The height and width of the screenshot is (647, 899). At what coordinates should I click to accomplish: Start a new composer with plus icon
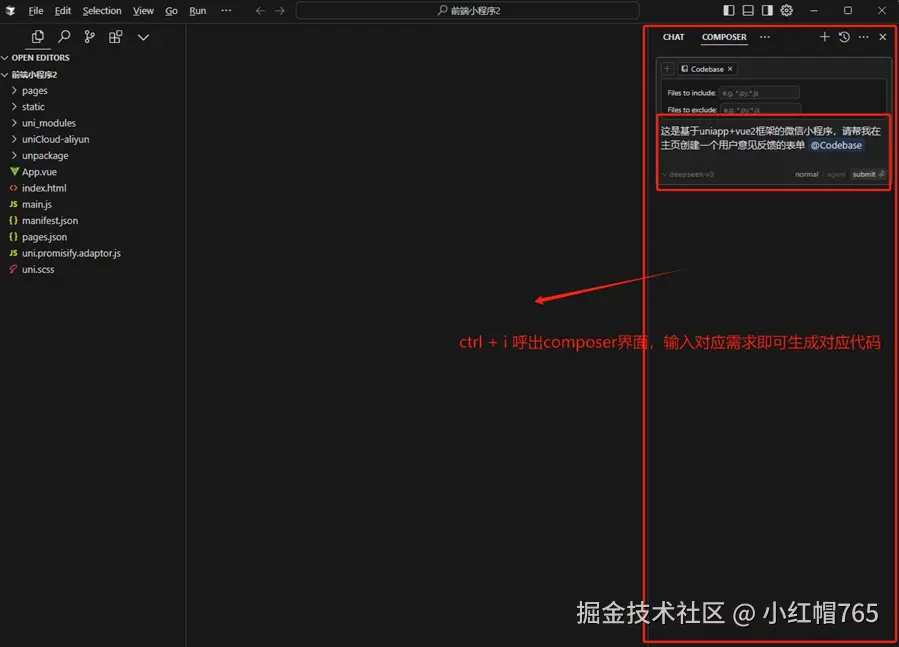point(824,37)
